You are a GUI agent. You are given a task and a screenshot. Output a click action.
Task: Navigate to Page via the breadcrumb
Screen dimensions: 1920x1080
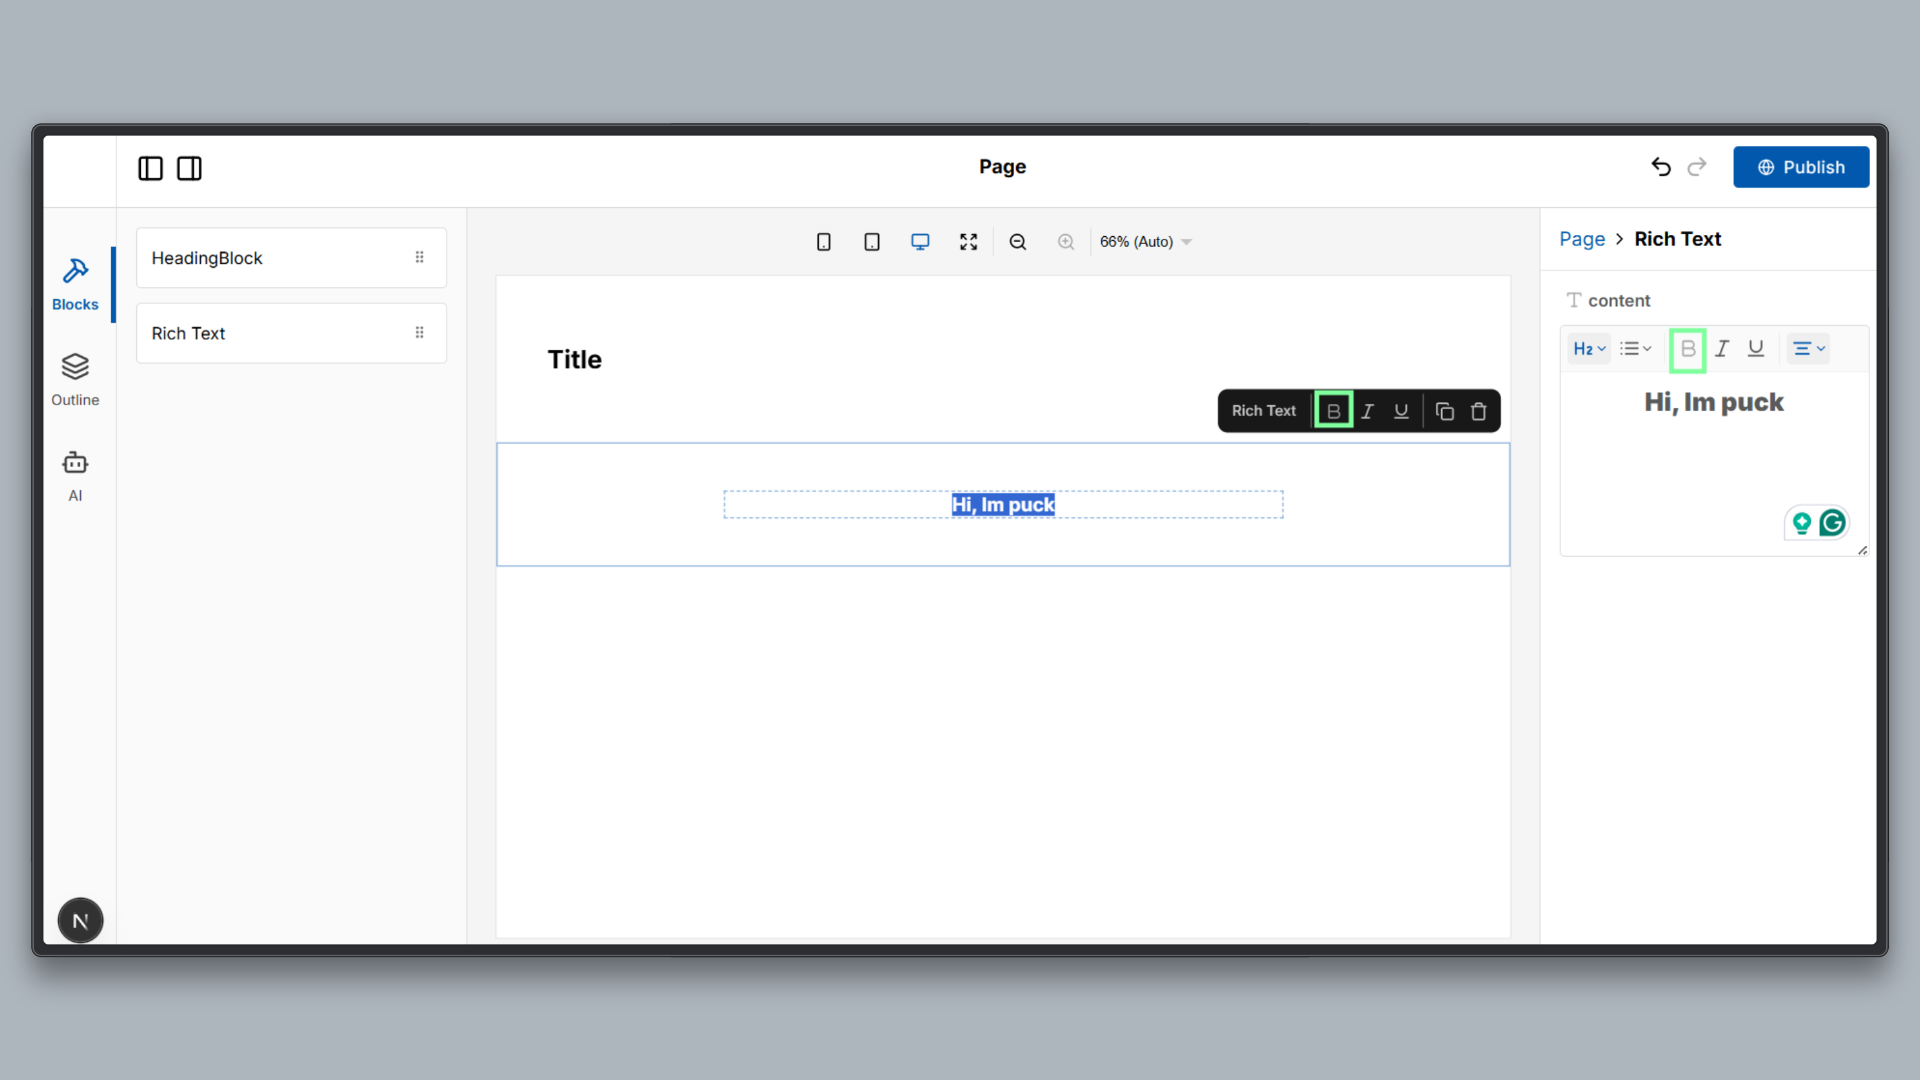(1580, 239)
